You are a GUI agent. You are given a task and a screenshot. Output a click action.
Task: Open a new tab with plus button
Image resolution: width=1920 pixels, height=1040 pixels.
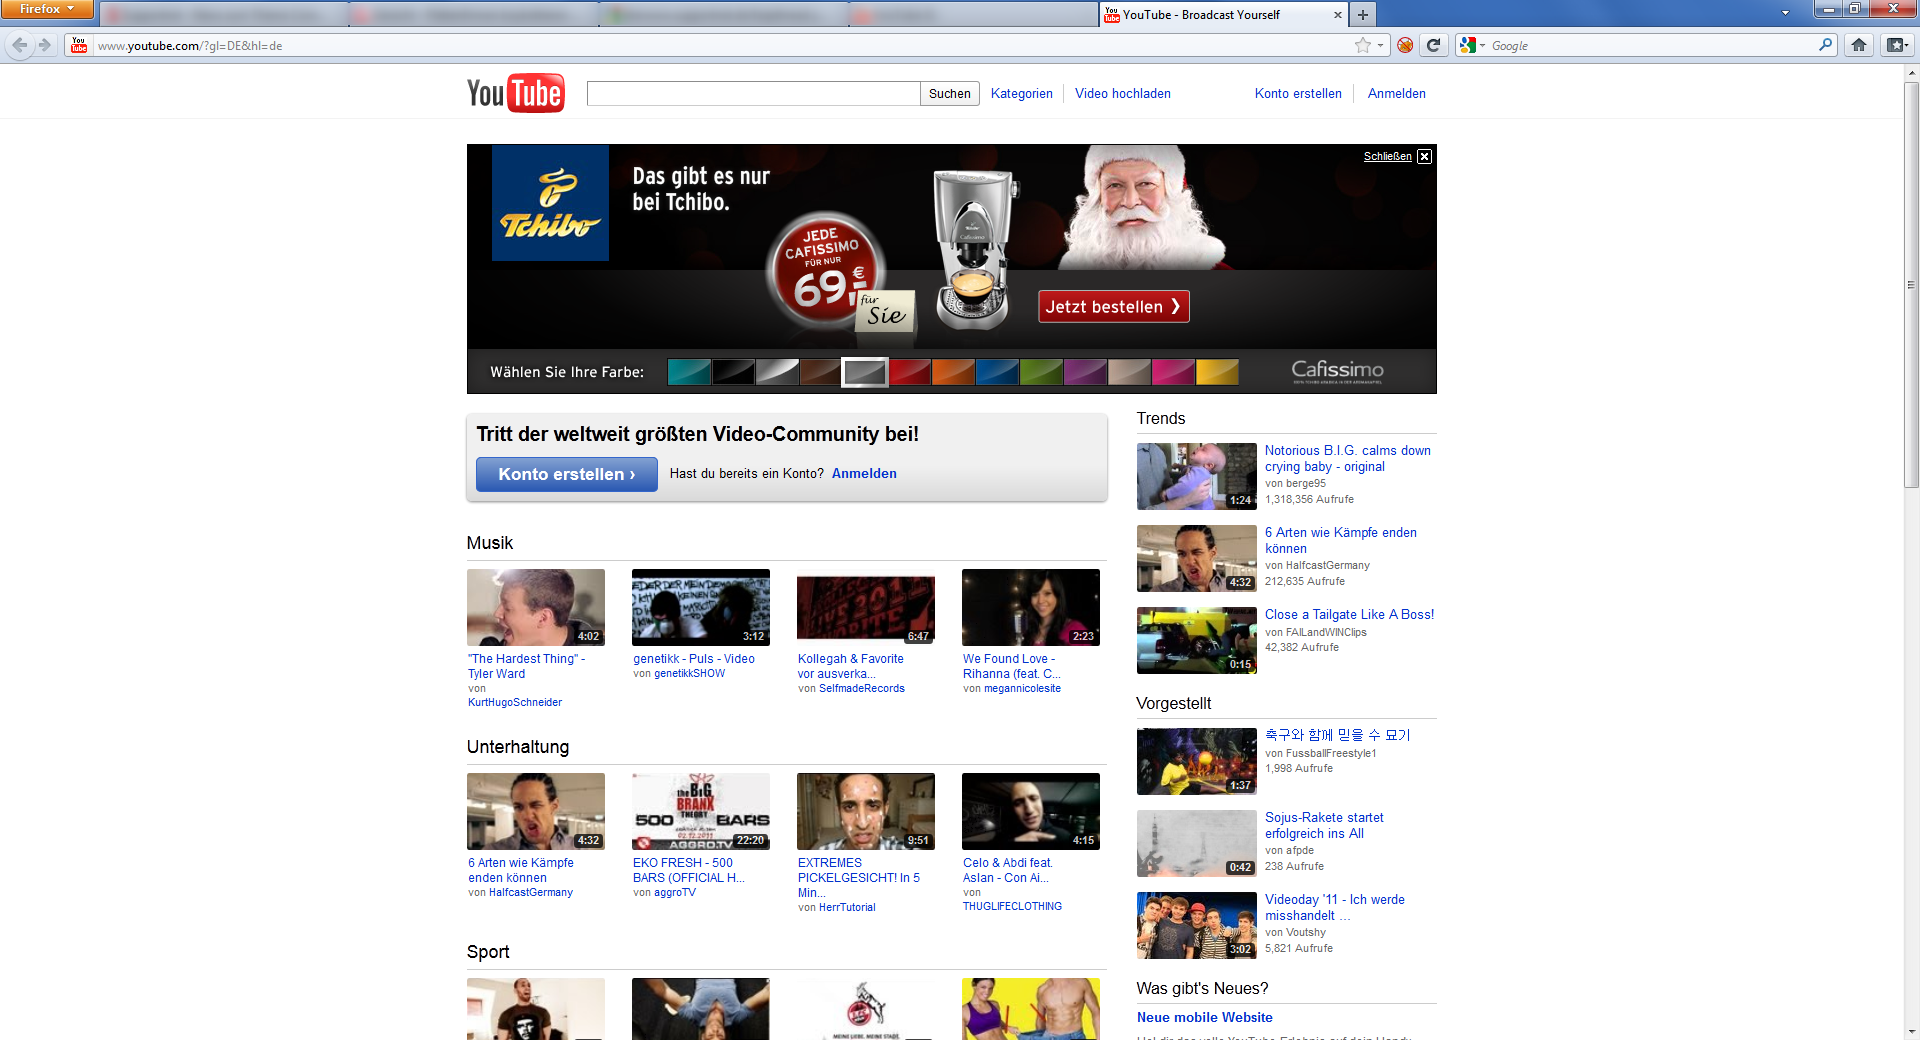click(1362, 15)
